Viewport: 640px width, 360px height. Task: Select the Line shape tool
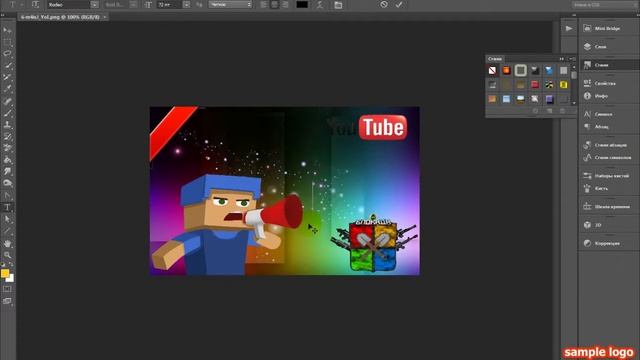(x=7, y=231)
